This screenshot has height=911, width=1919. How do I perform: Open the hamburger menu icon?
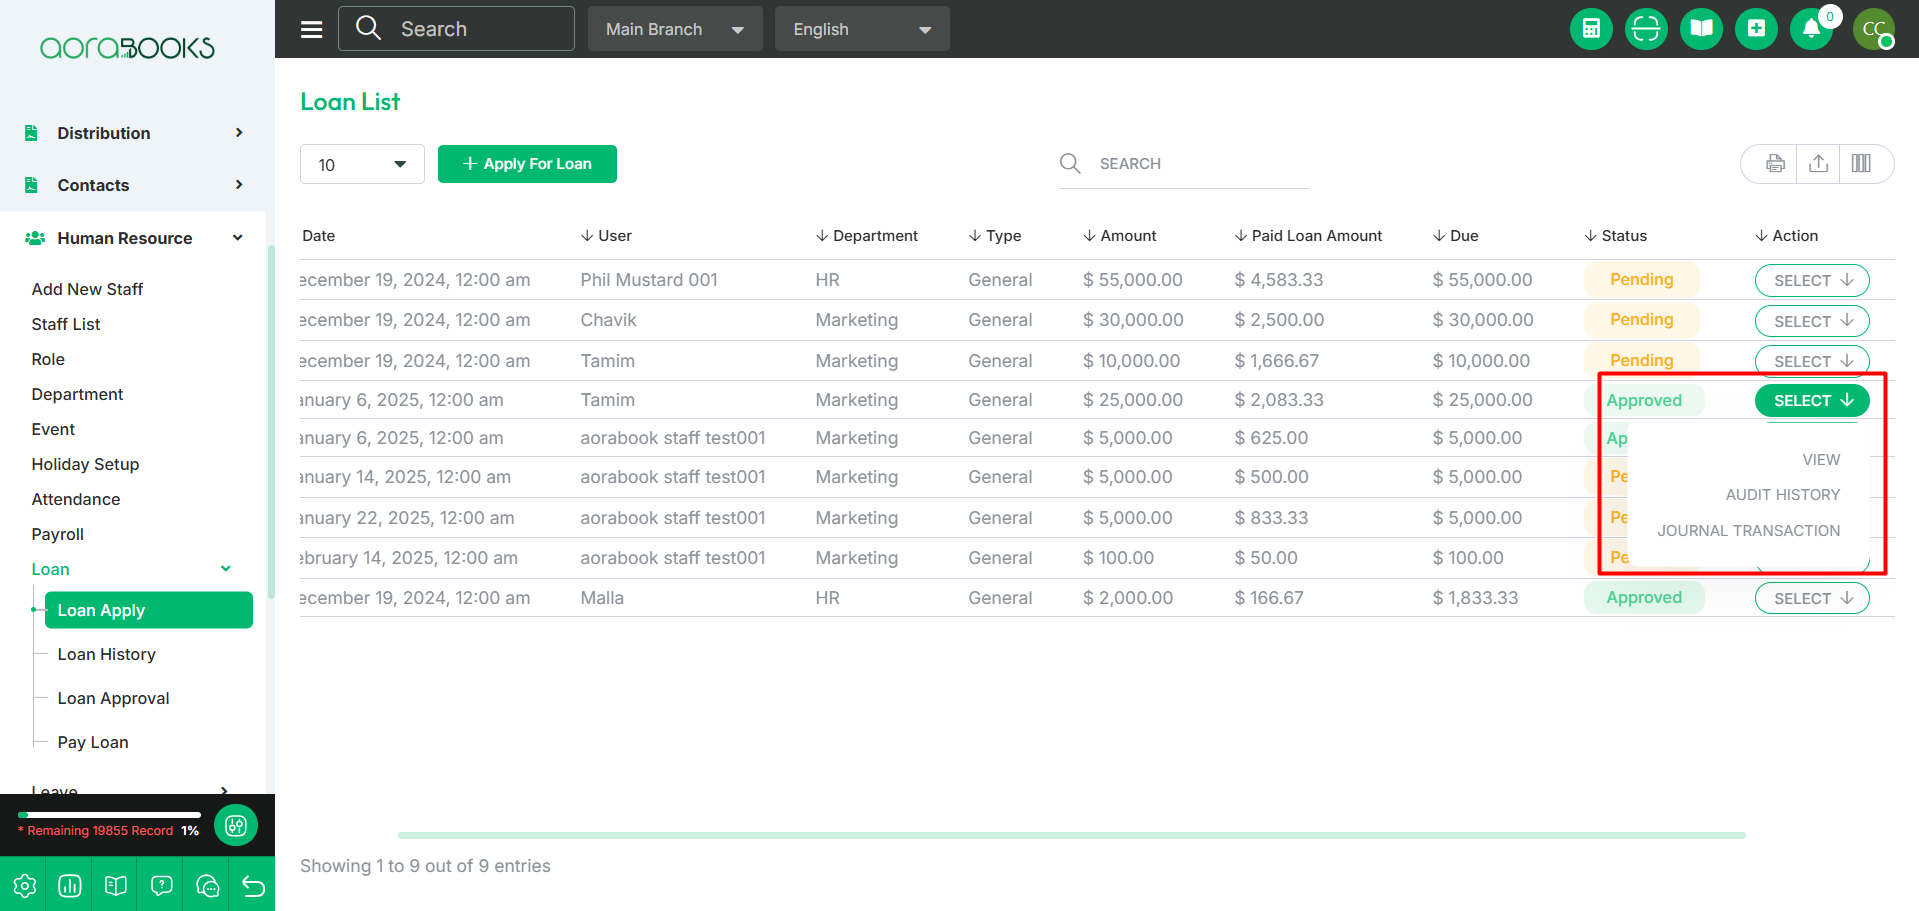click(x=312, y=29)
